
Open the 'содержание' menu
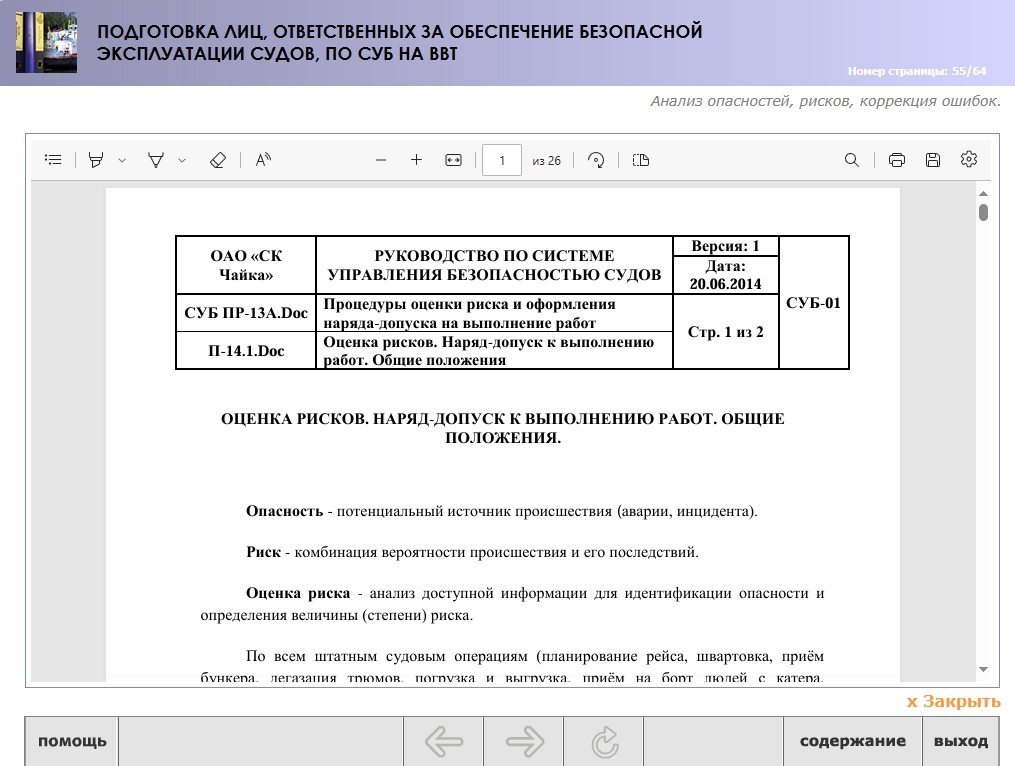pos(852,742)
